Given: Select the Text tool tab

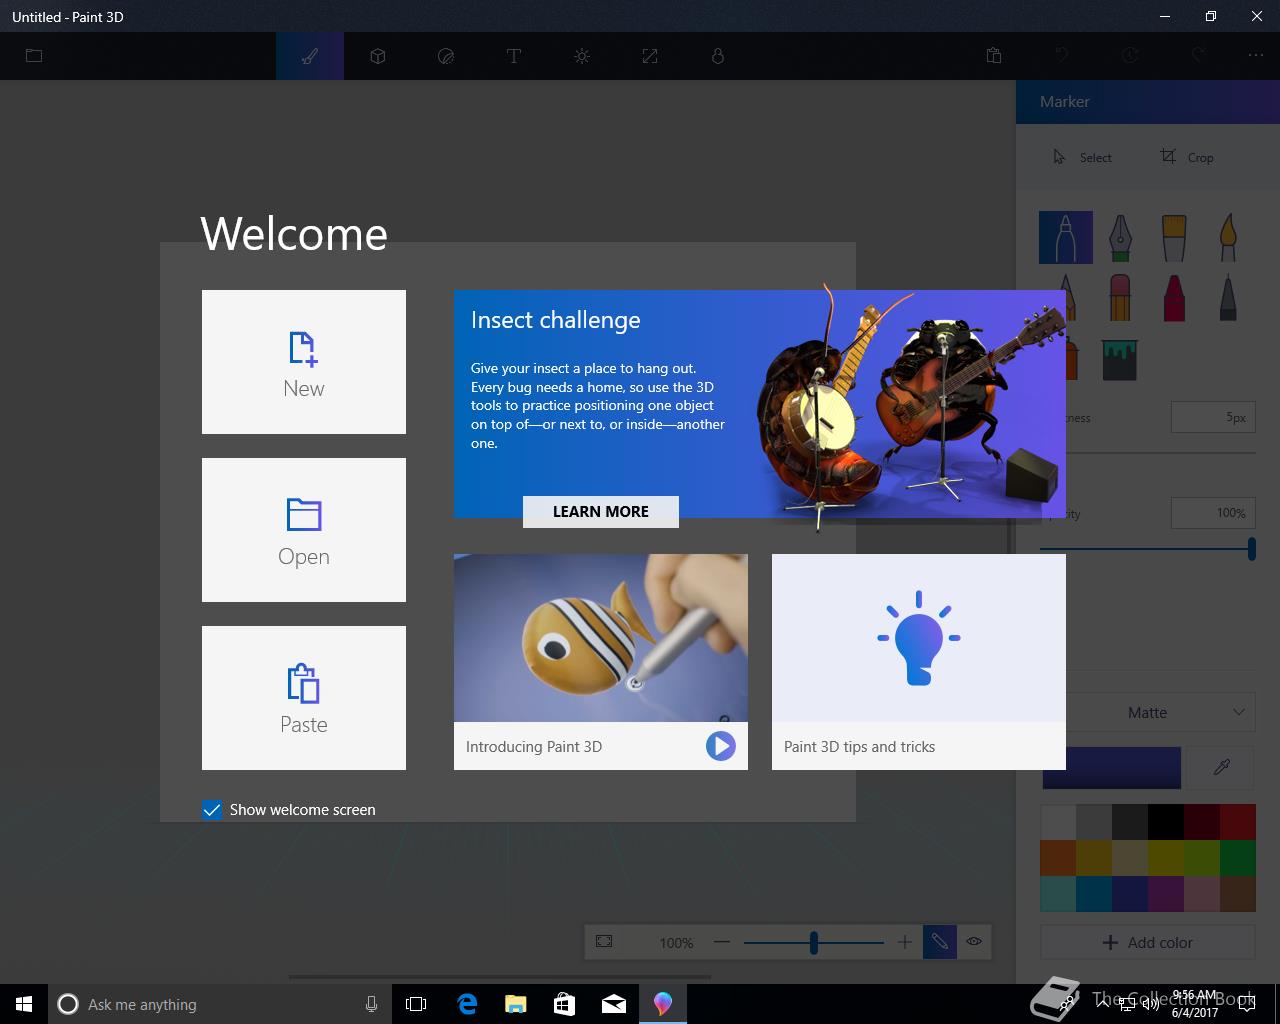Looking at the screenshot, I should 514,56.
